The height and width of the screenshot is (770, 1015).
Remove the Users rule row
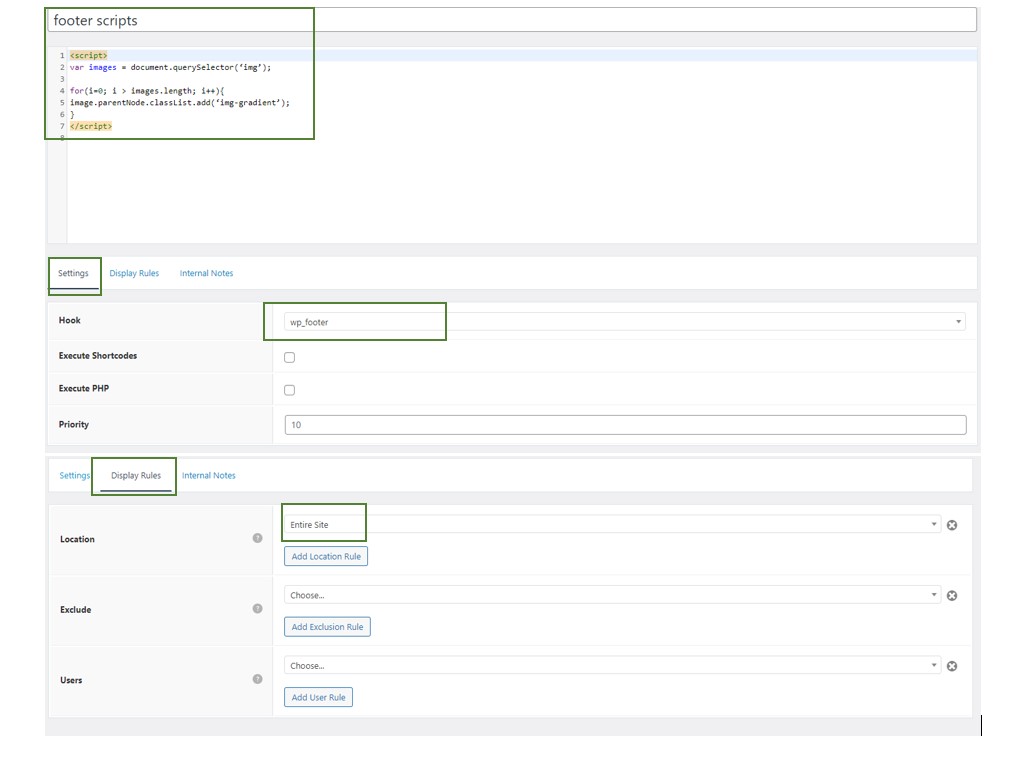point(952,666)
